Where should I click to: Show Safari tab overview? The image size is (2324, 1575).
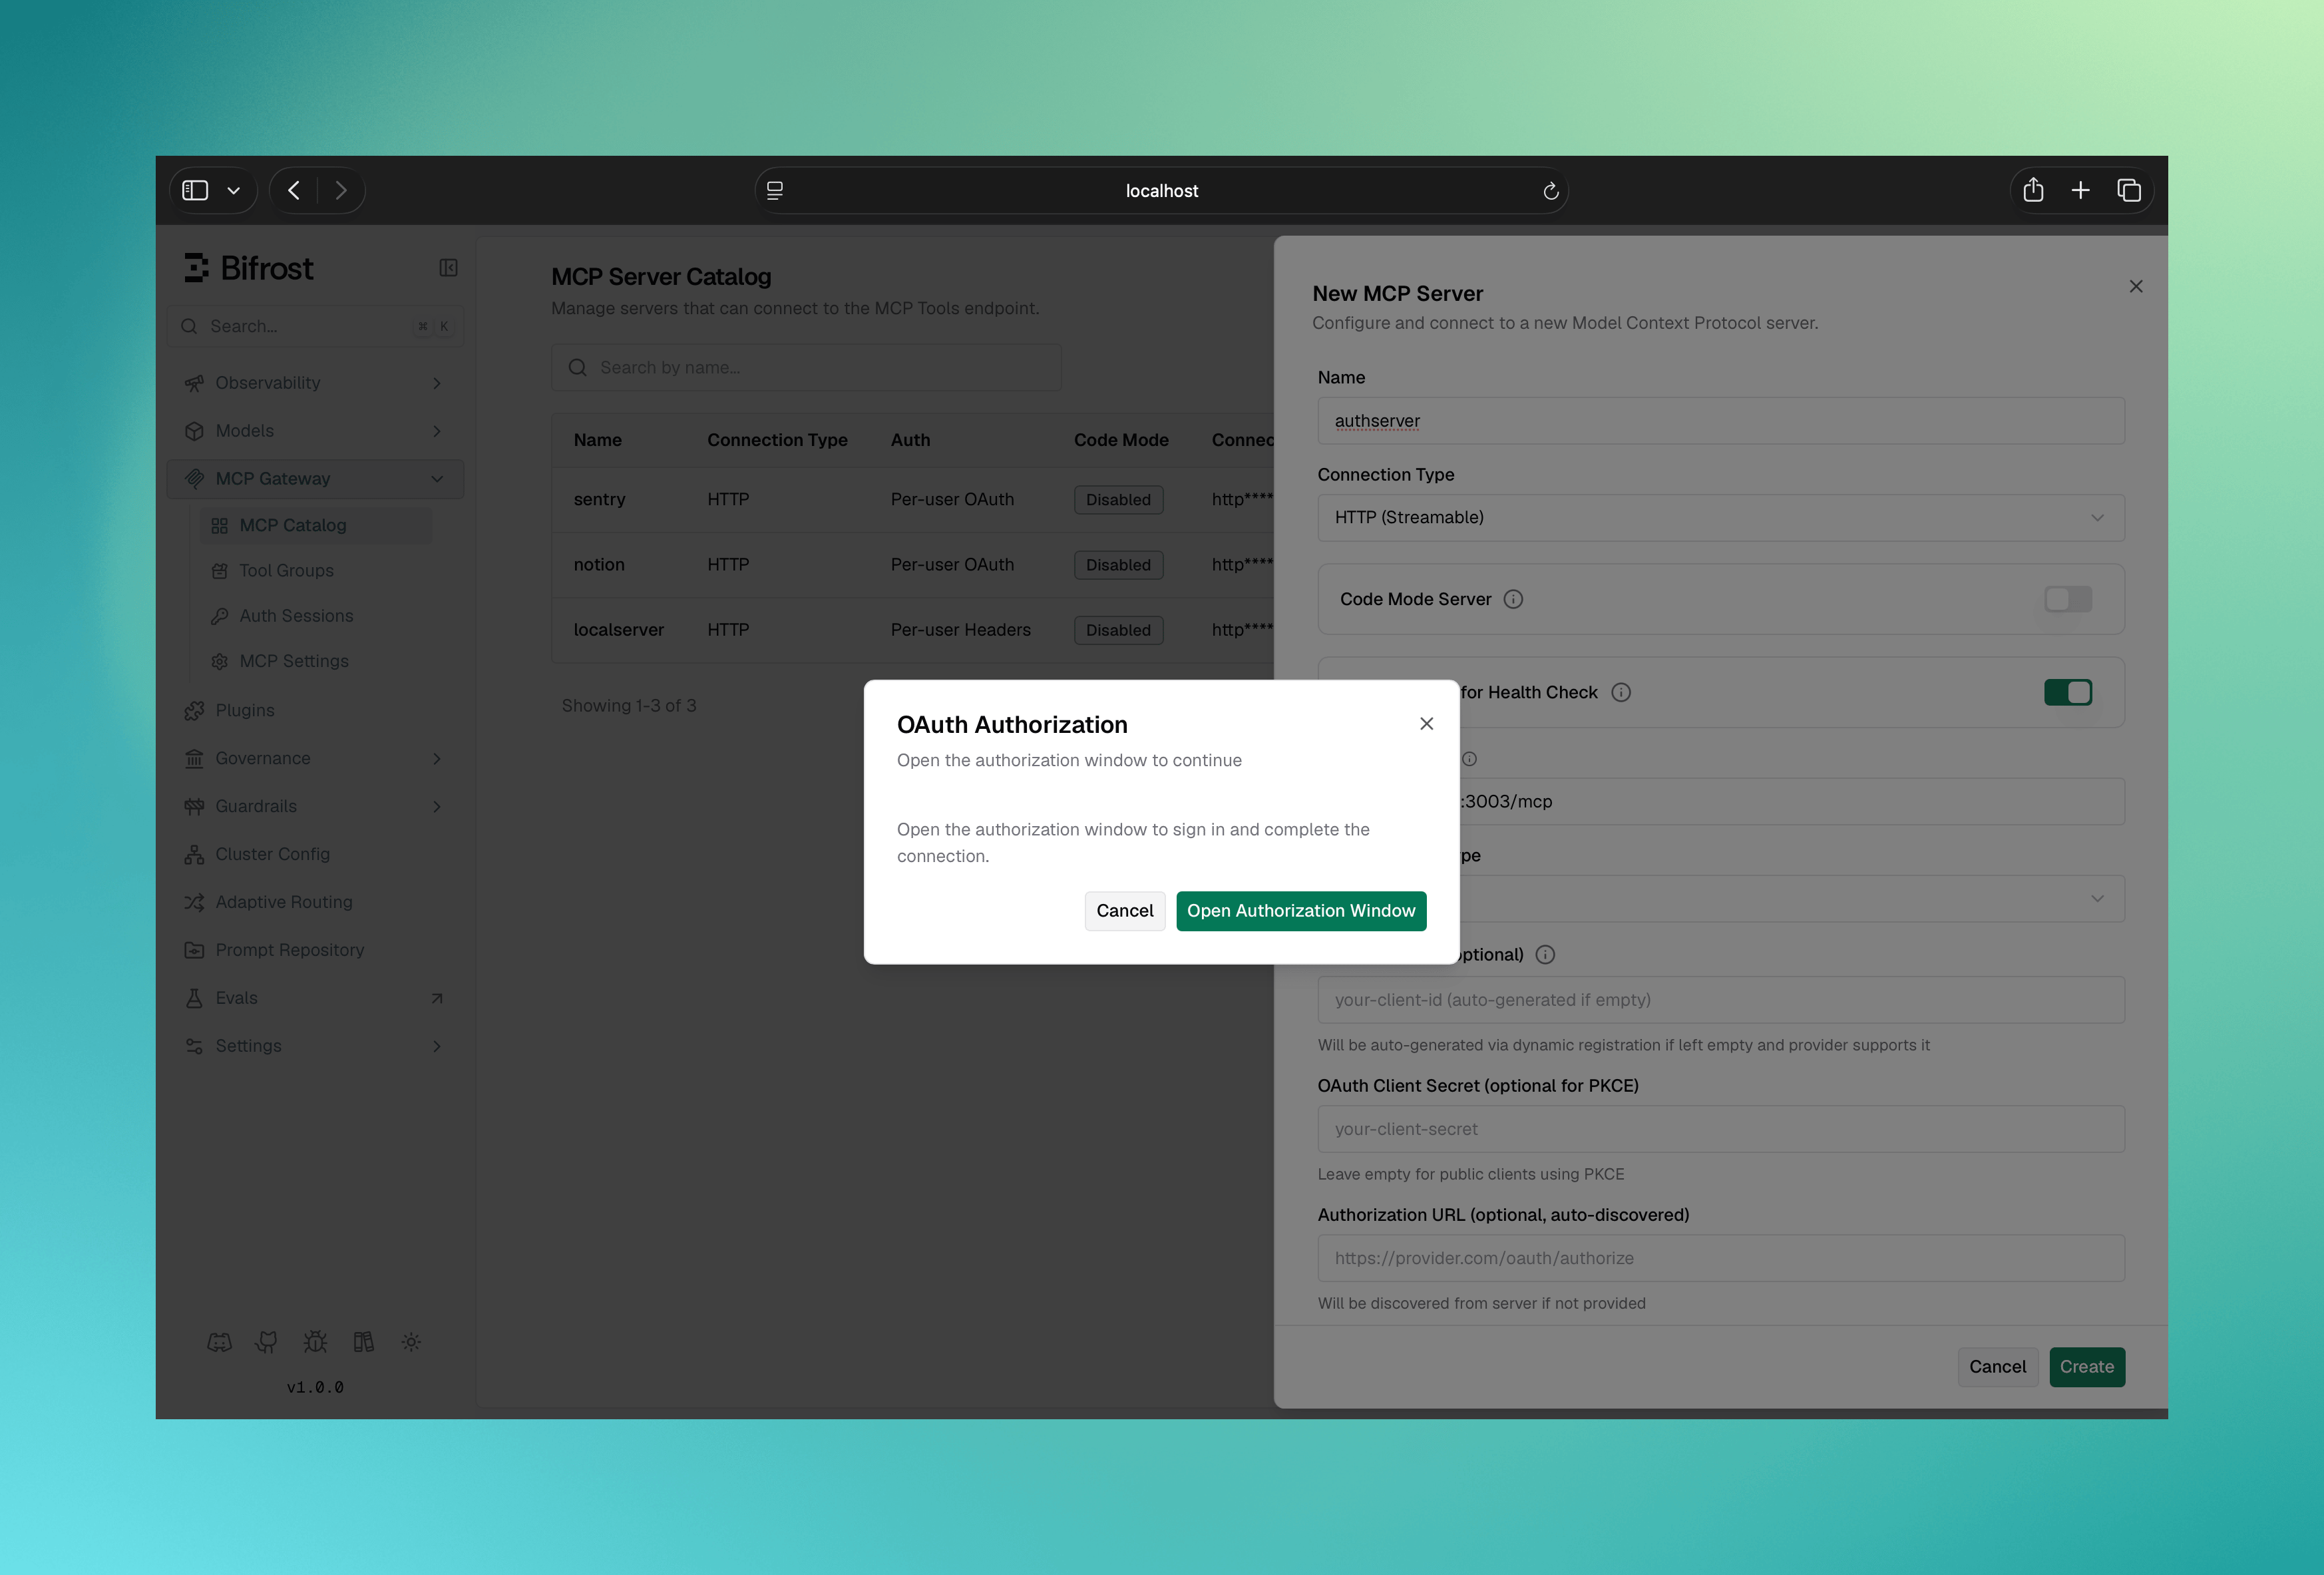coord(2128,190)
